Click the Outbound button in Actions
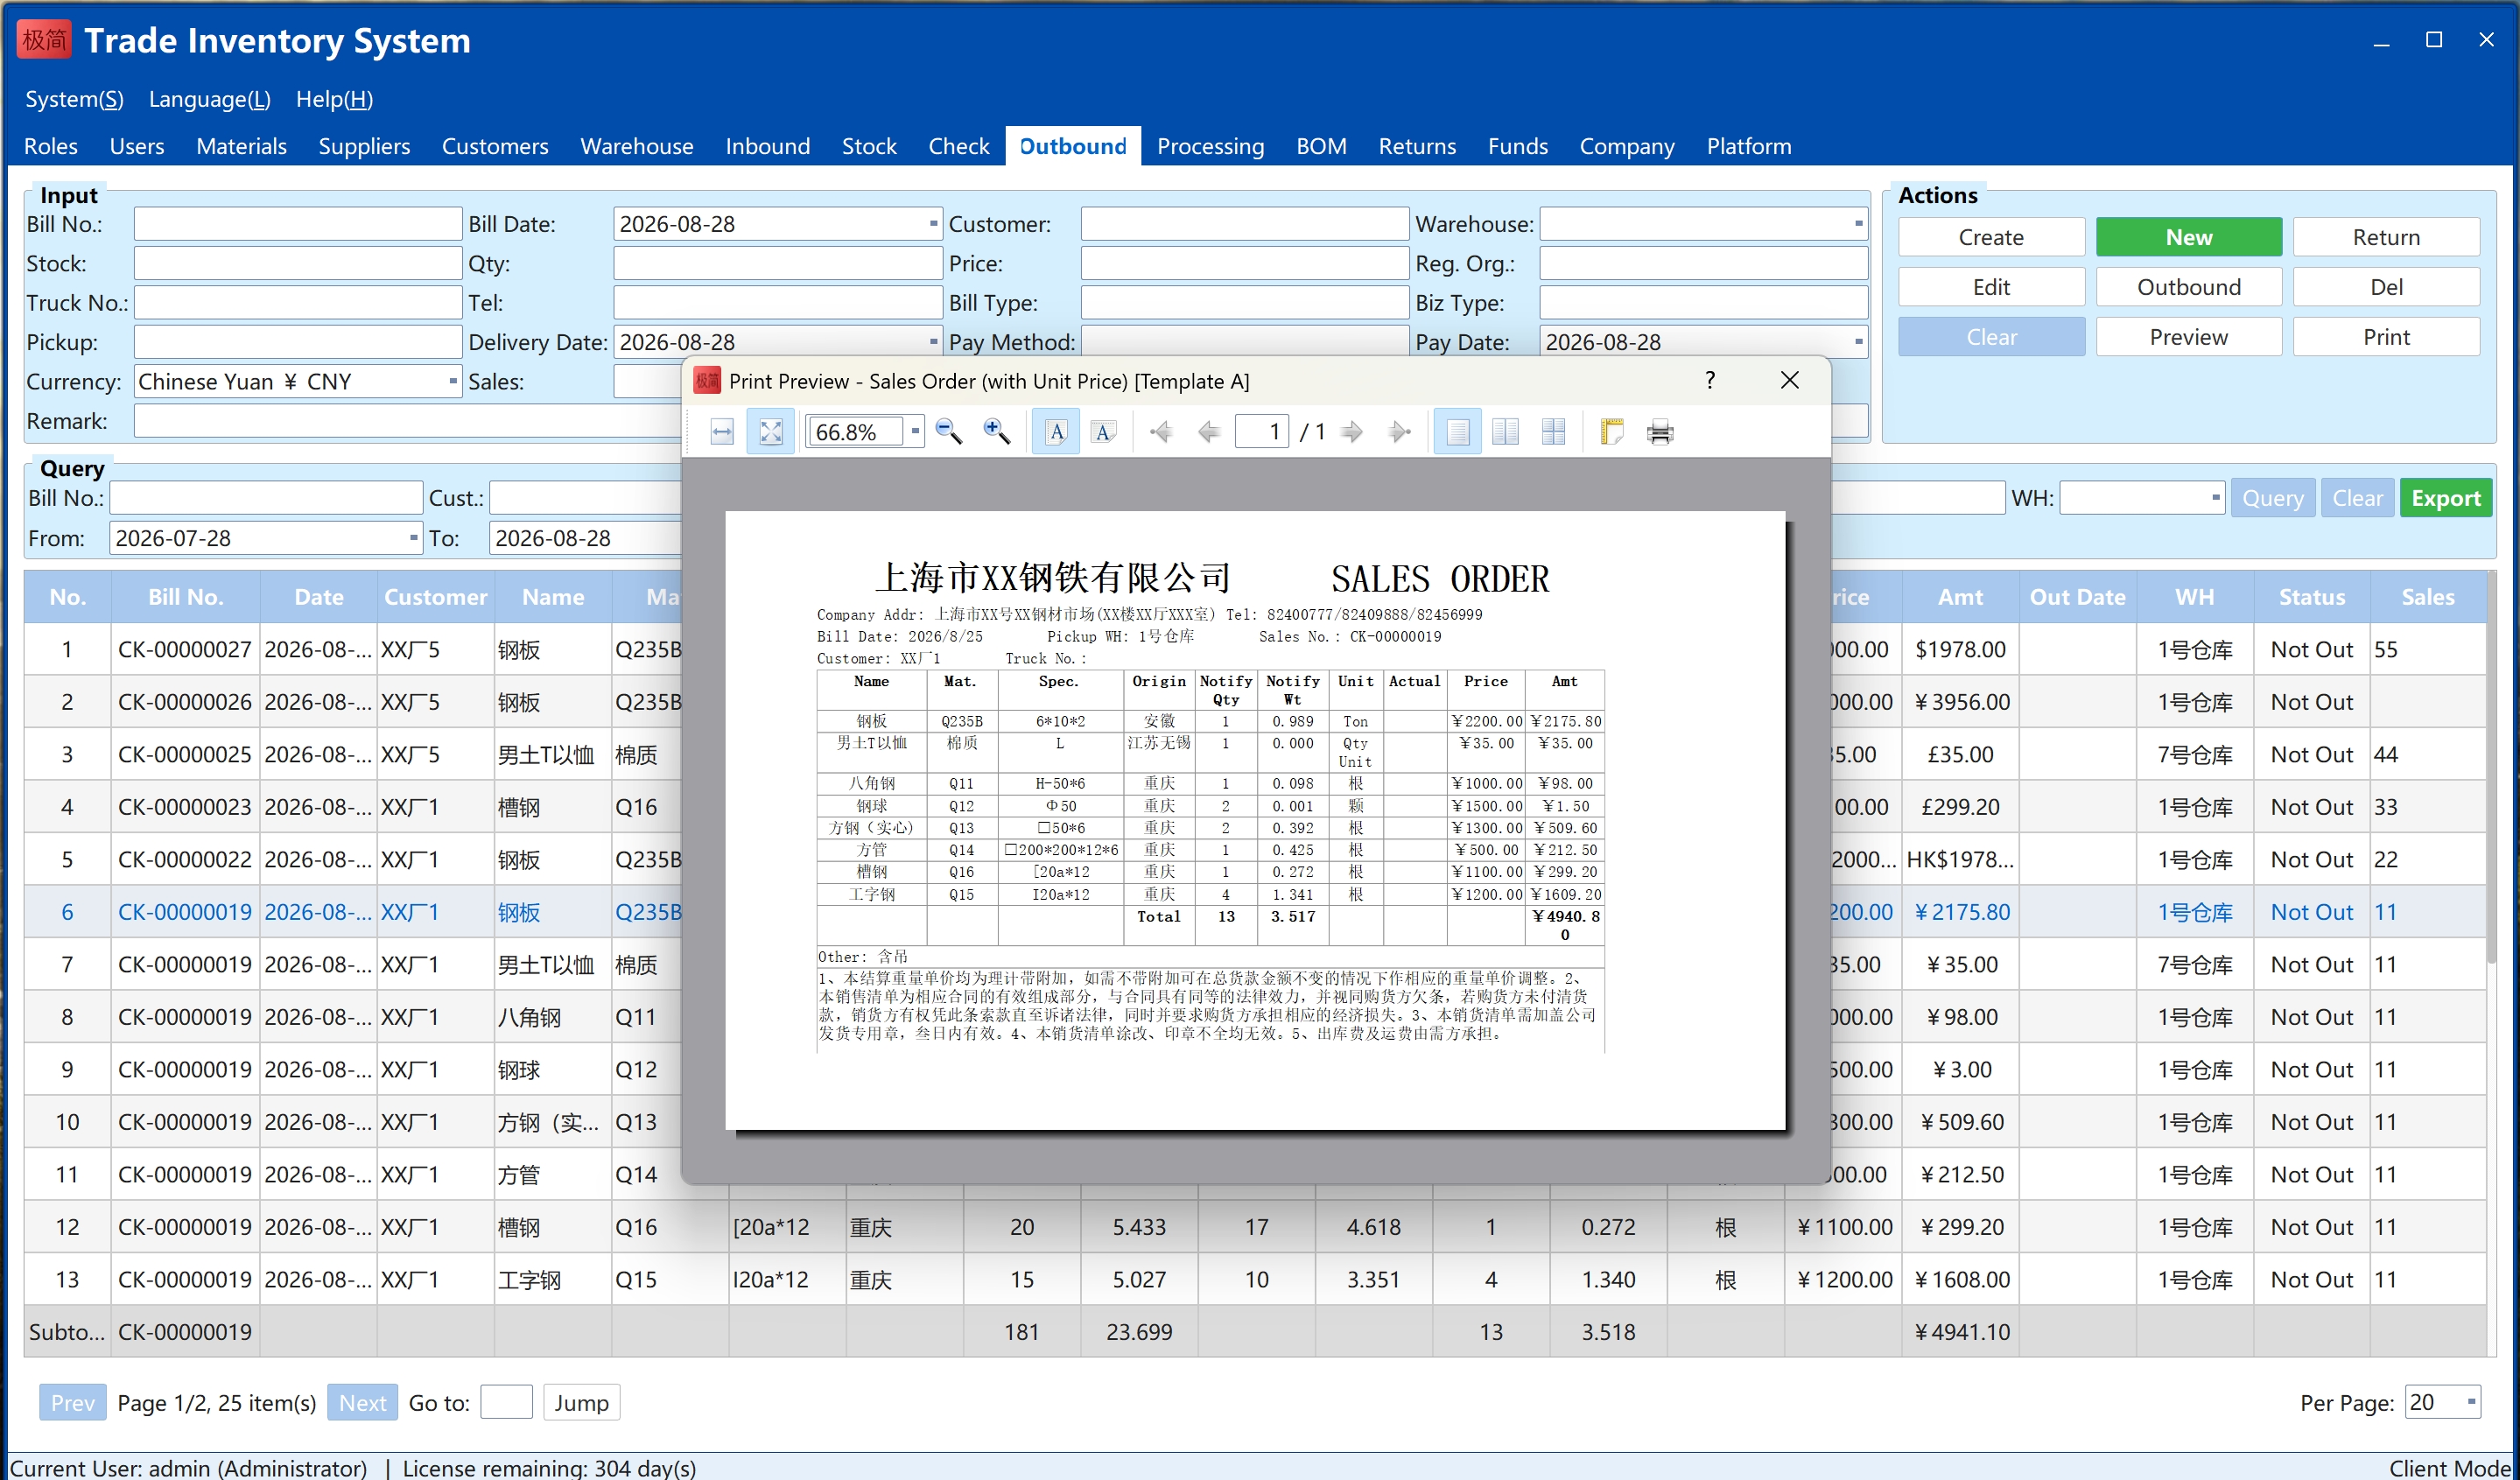Image resolution: width=2520 pixels, height=1480 pixels. click(x=2188, y=287)
